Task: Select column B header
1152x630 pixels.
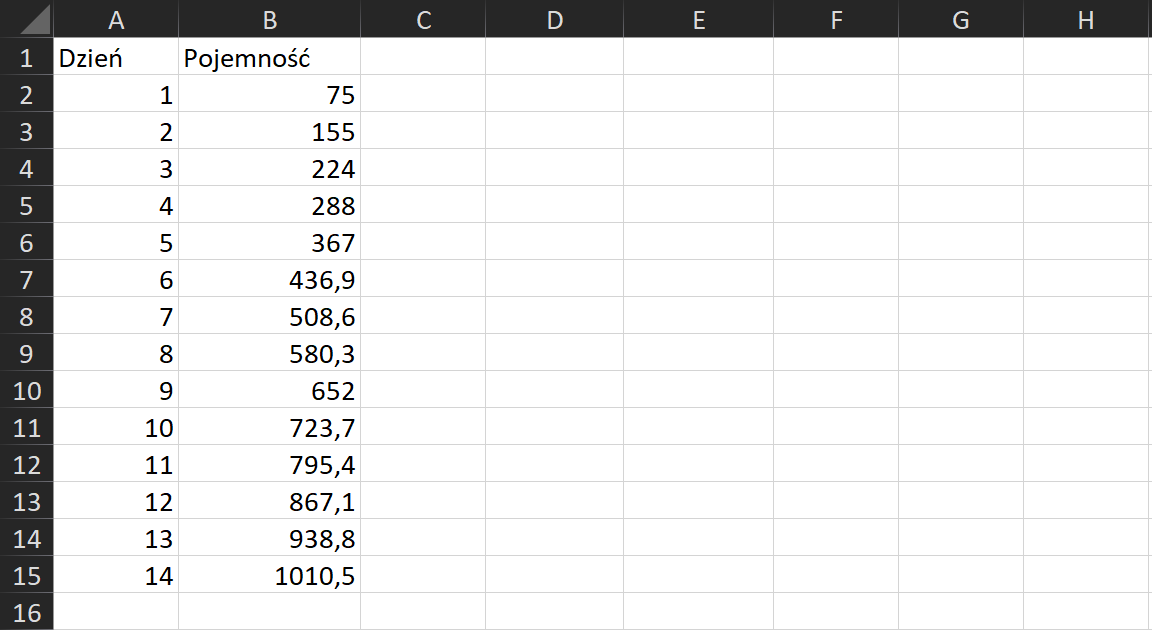Action: pyautogui.click(x=269, y=19)
